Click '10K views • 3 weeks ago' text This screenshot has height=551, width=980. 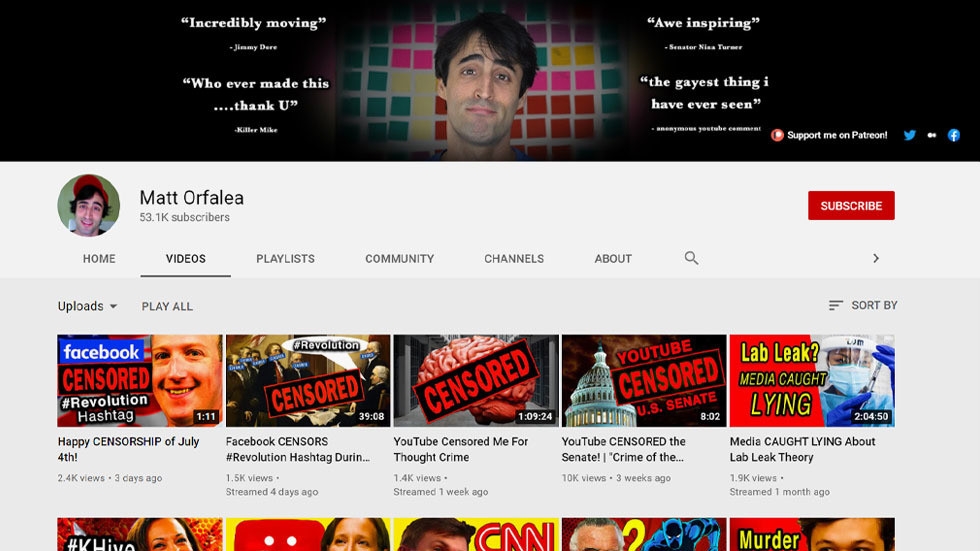pos(616,478)
